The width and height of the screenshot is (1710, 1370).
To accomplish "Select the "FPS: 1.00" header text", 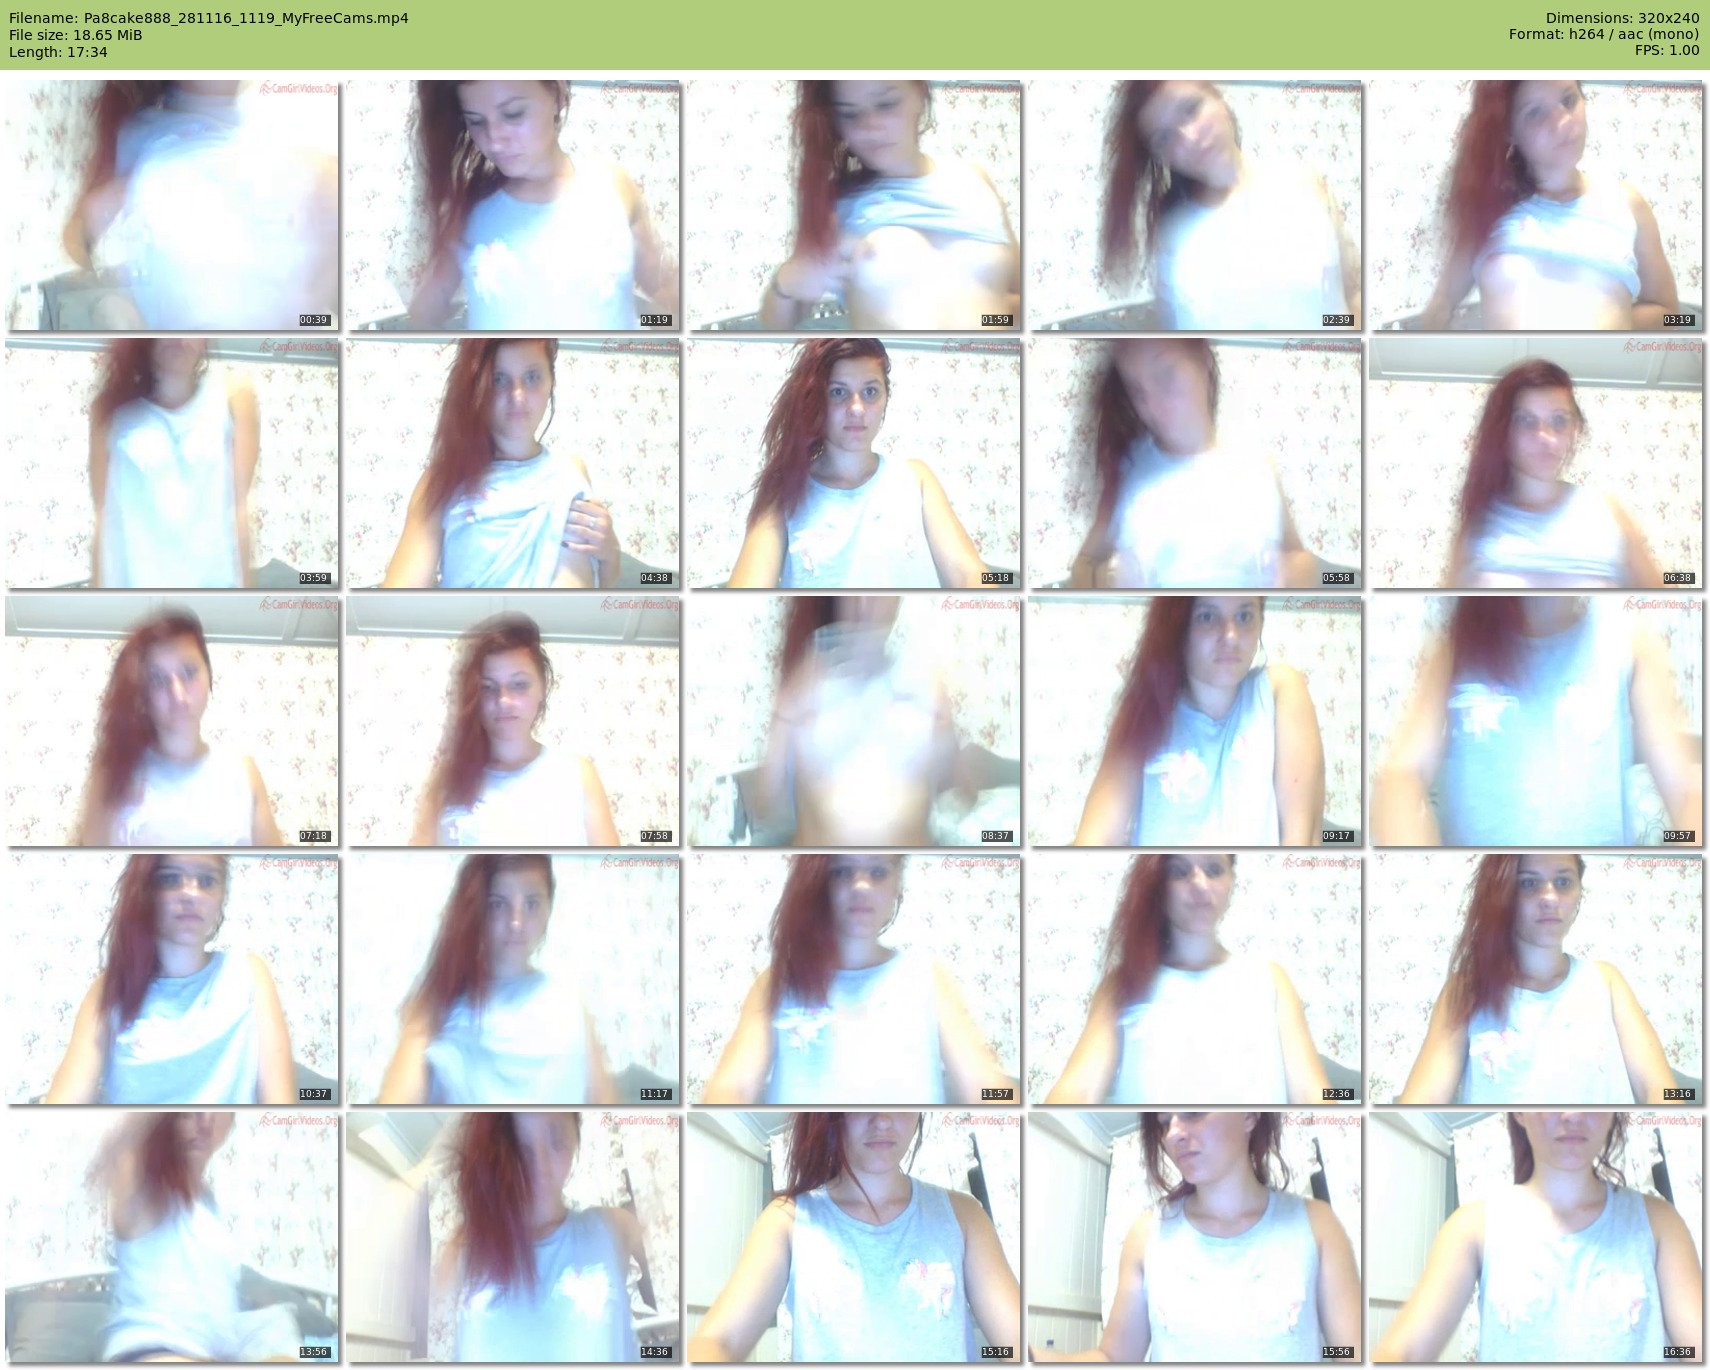I will click(x=1667, y=50).
